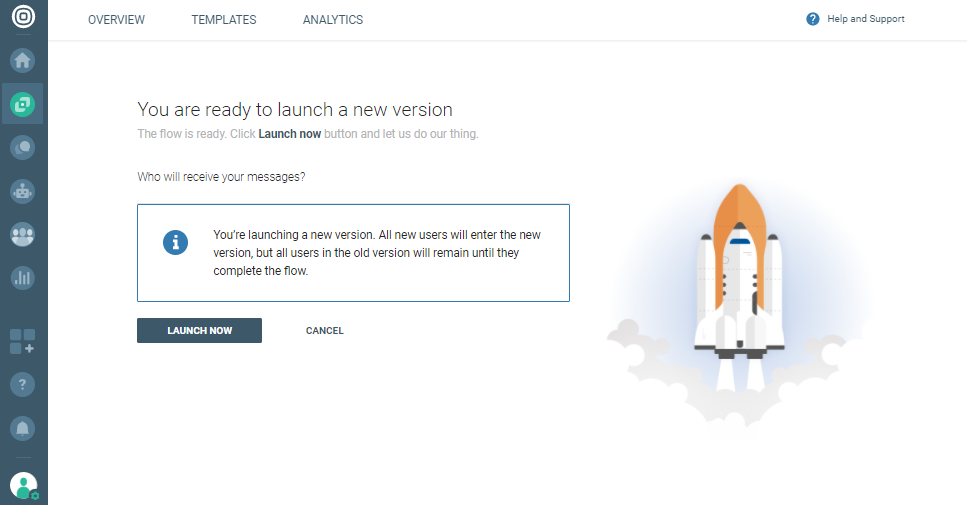Image resolution: width=967 pixels, height=505 pixels.
Task: Click the question mark help sidebar icon
Action: click(23, 385)
